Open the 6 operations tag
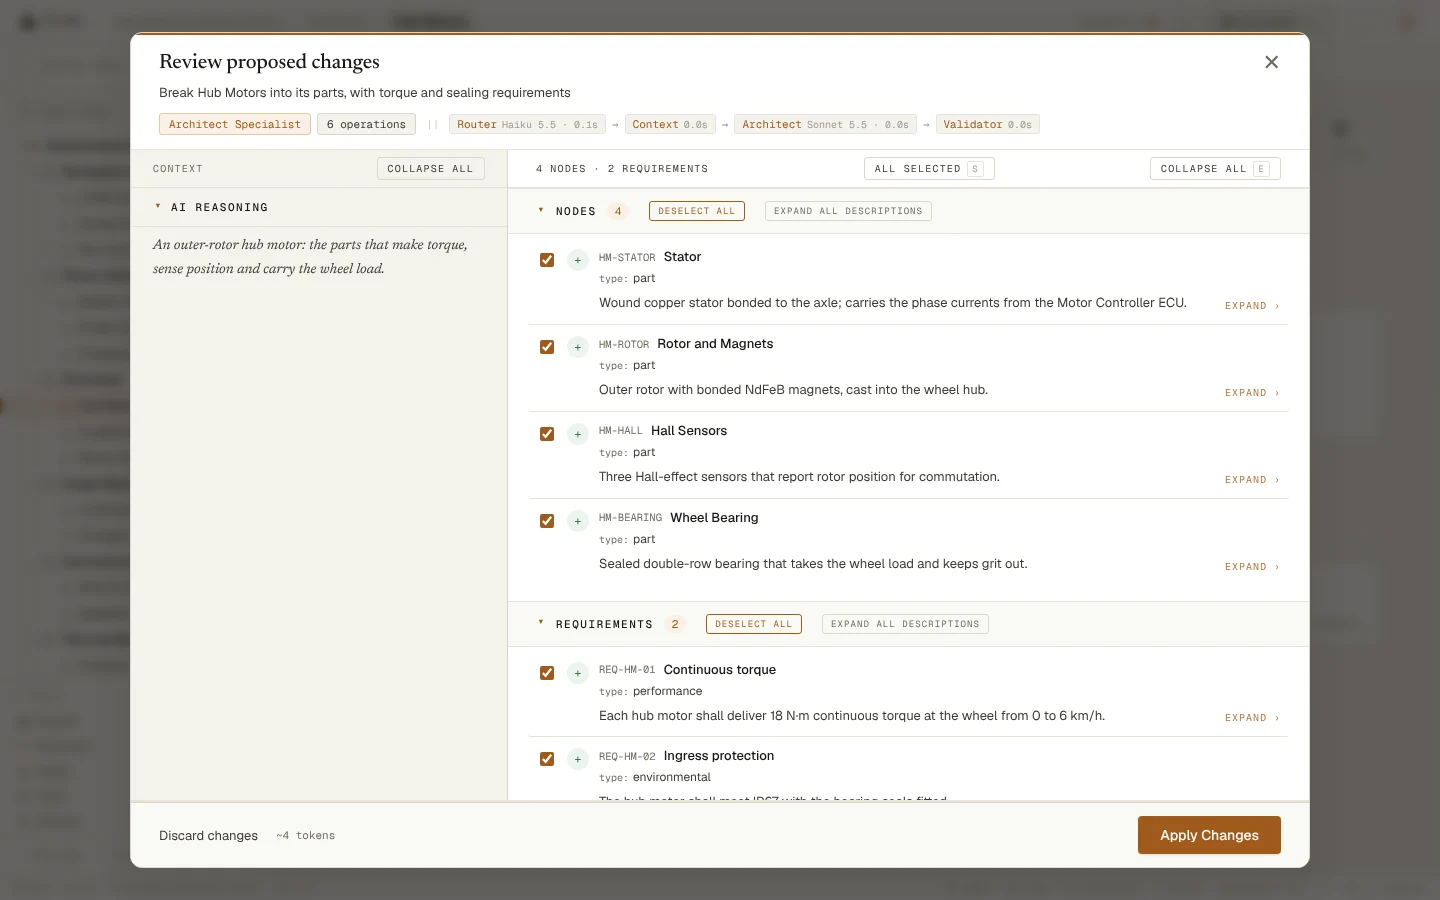Viewport: 1440px width, 900px height. click(x=366, y=124)
